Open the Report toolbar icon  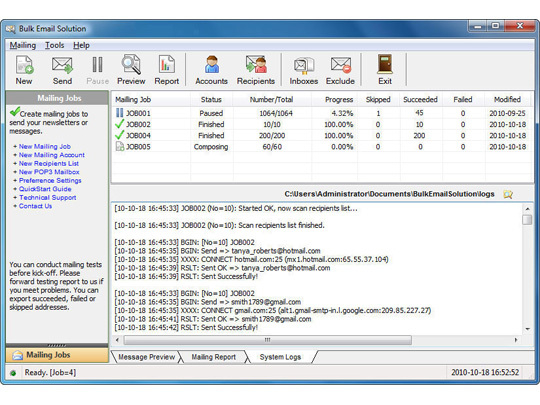pyautogui.click(x=167, y=65)
